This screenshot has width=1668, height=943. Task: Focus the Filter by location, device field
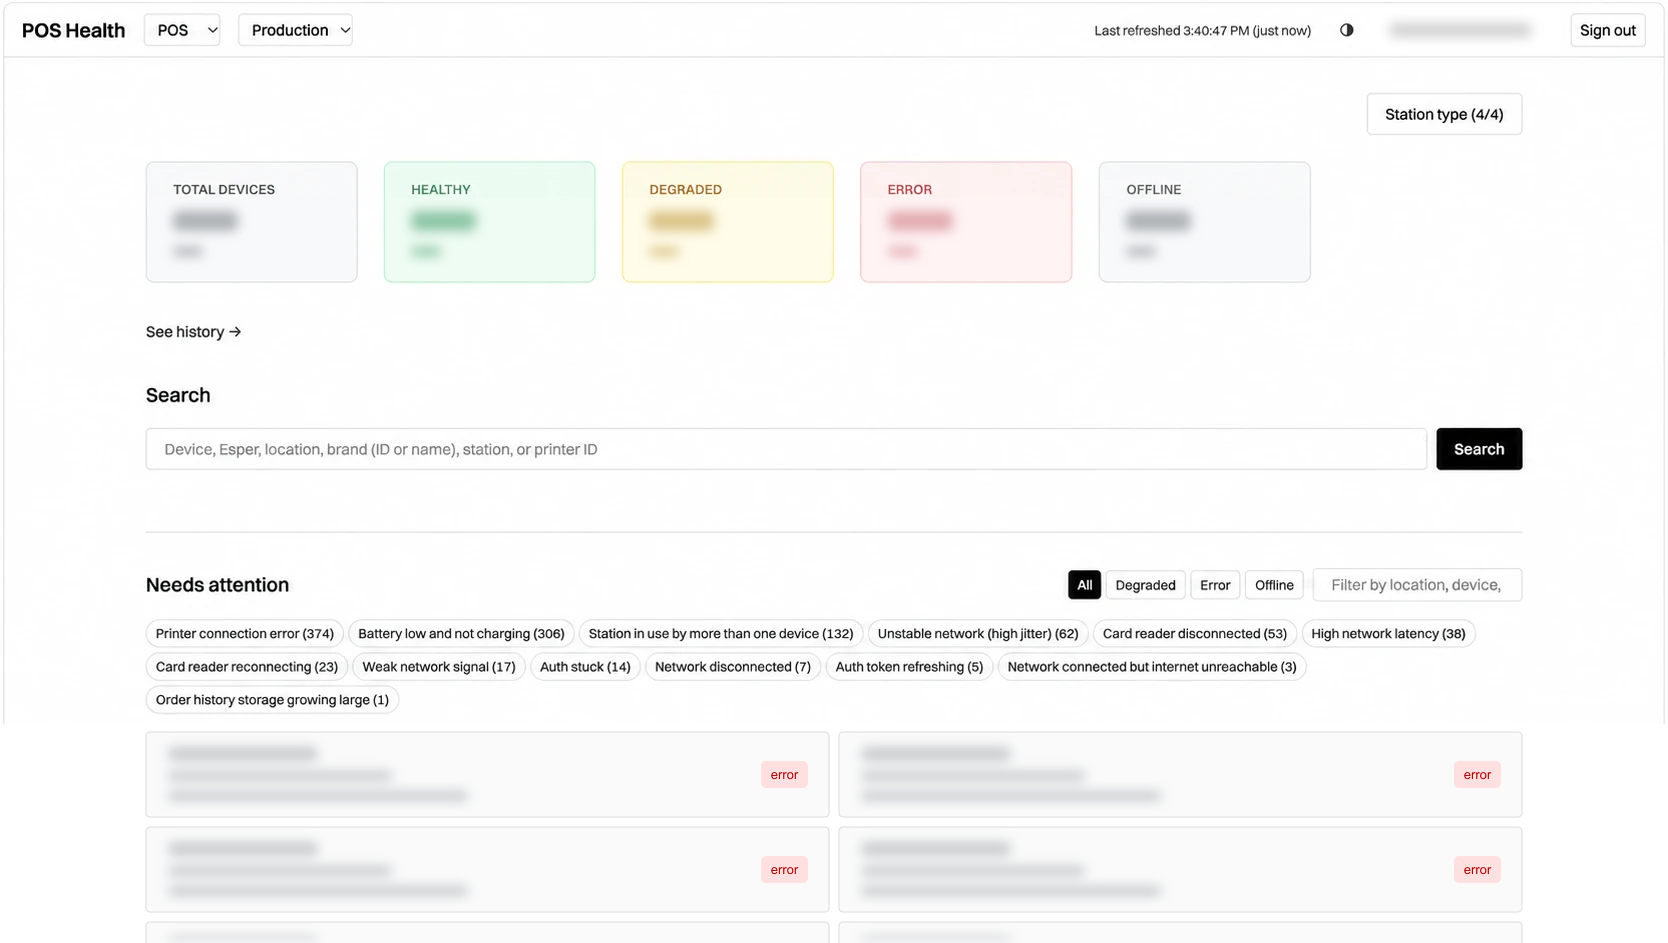click(1417, 585)
